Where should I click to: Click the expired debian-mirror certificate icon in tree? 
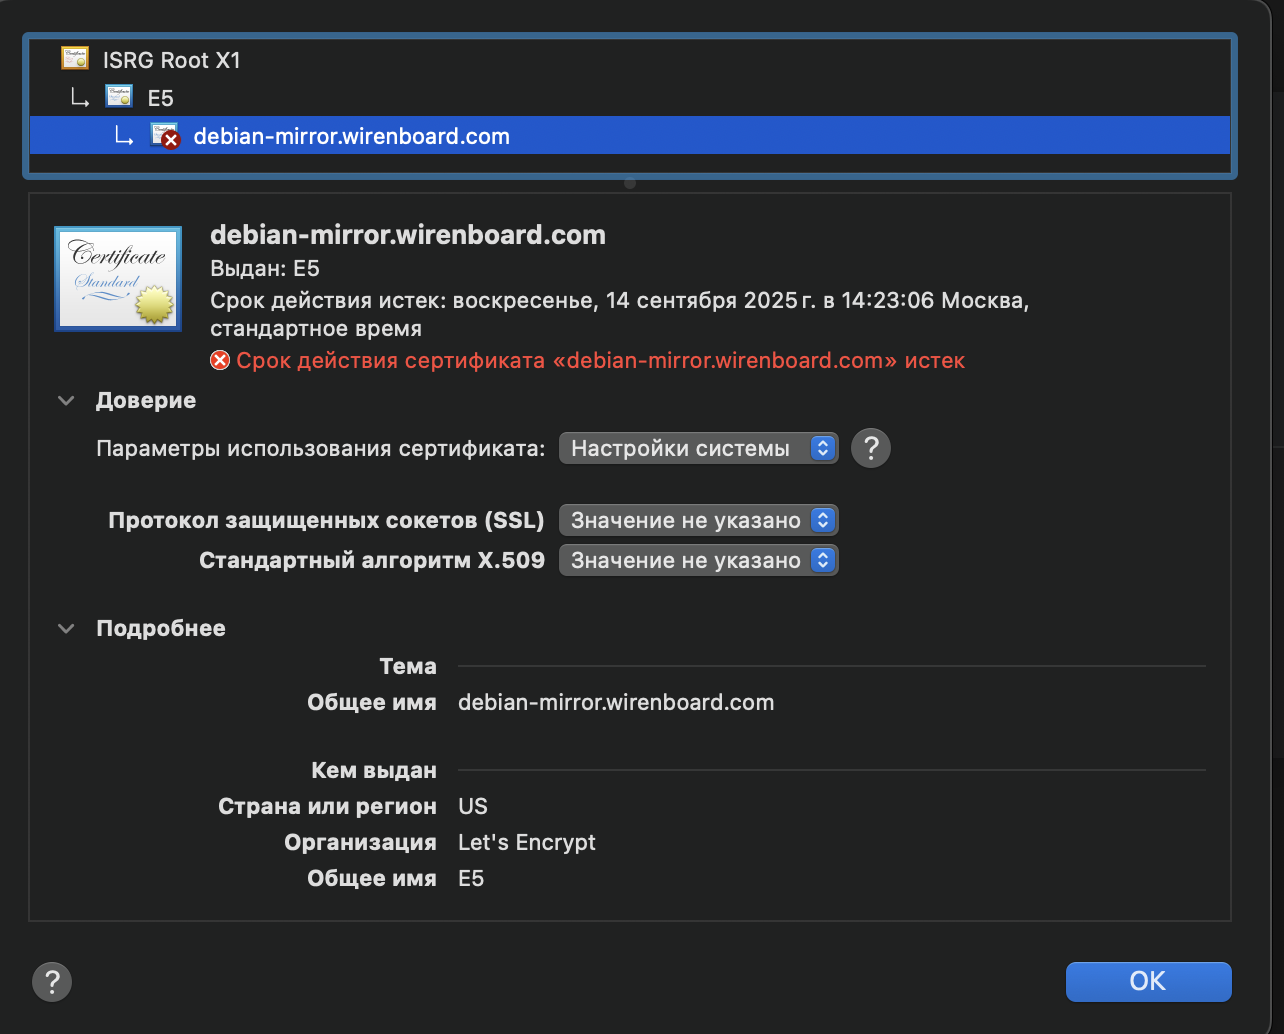pyautogui.click(x=164, y=136)
